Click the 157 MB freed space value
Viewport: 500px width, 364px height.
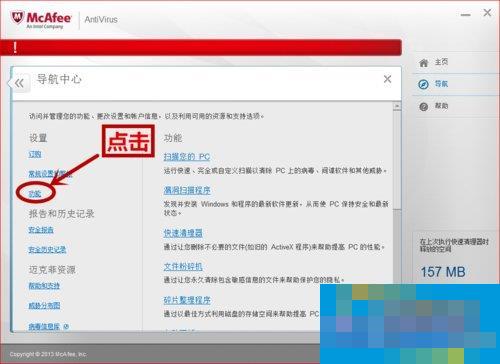[443, 272]
